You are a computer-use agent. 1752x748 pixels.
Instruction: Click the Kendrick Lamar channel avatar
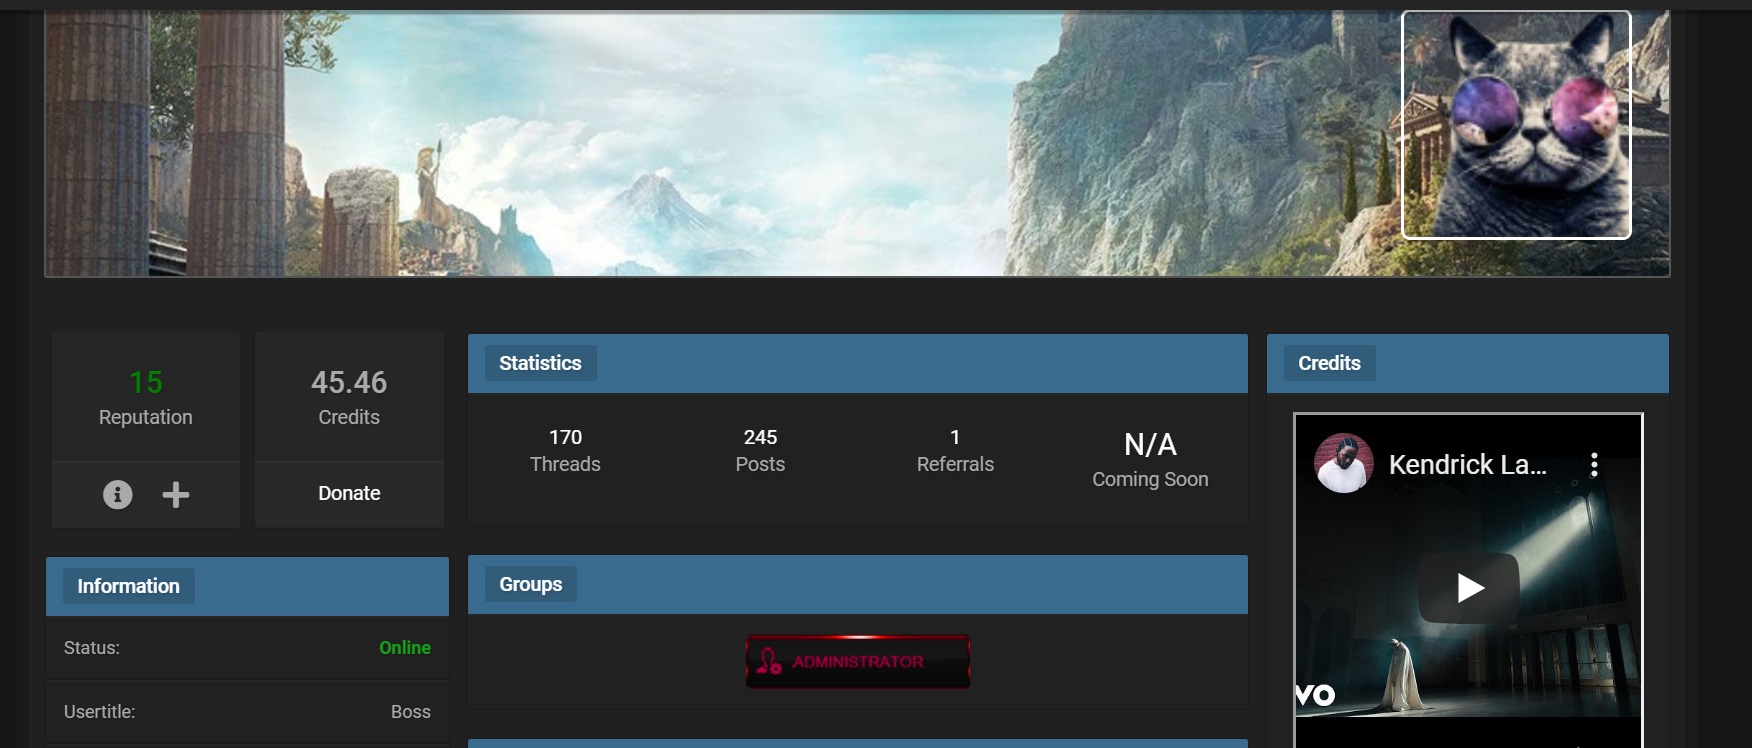click(1343, 463)
